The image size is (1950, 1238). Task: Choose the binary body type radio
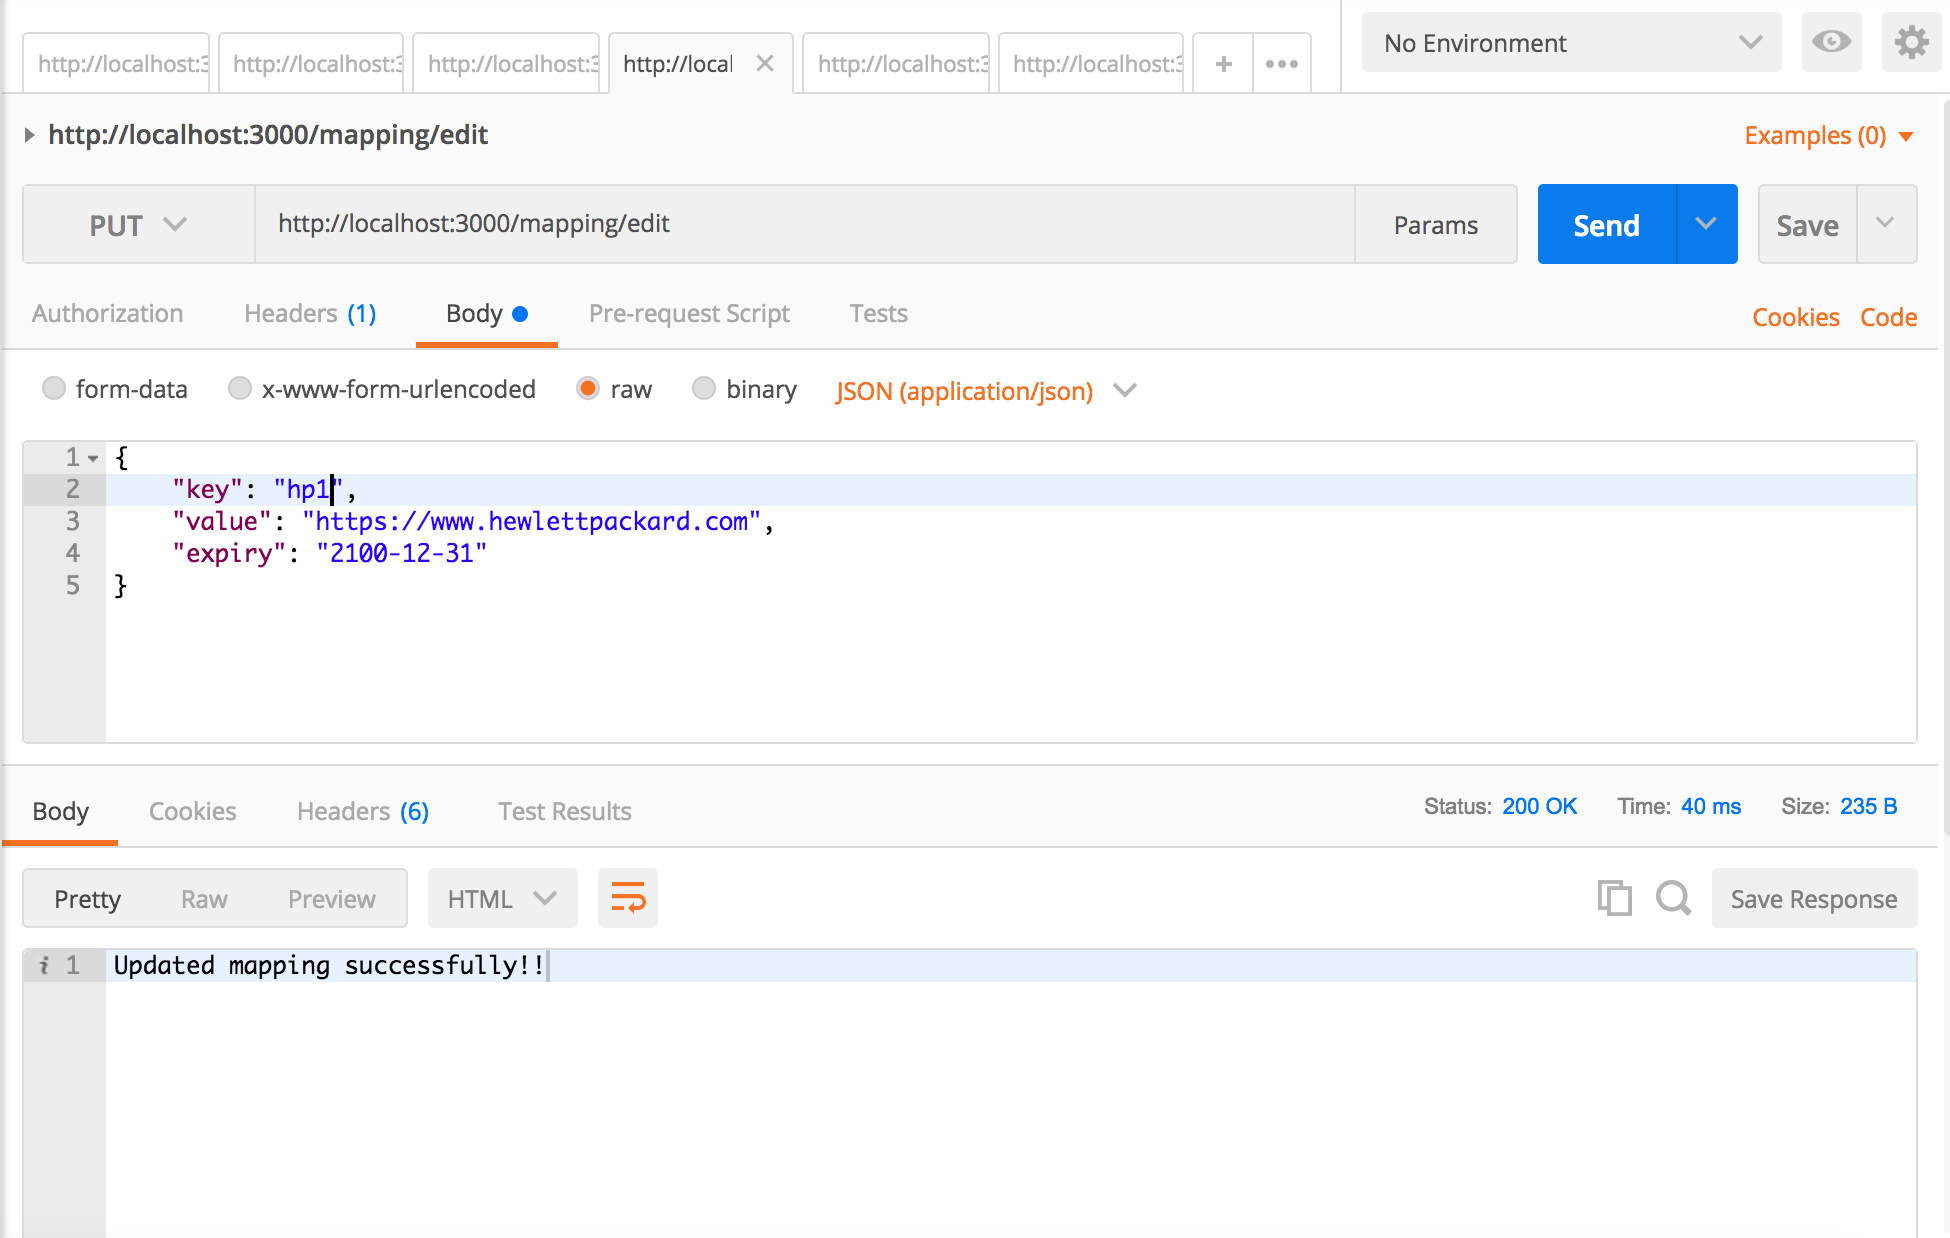click(x=704, y=388)
